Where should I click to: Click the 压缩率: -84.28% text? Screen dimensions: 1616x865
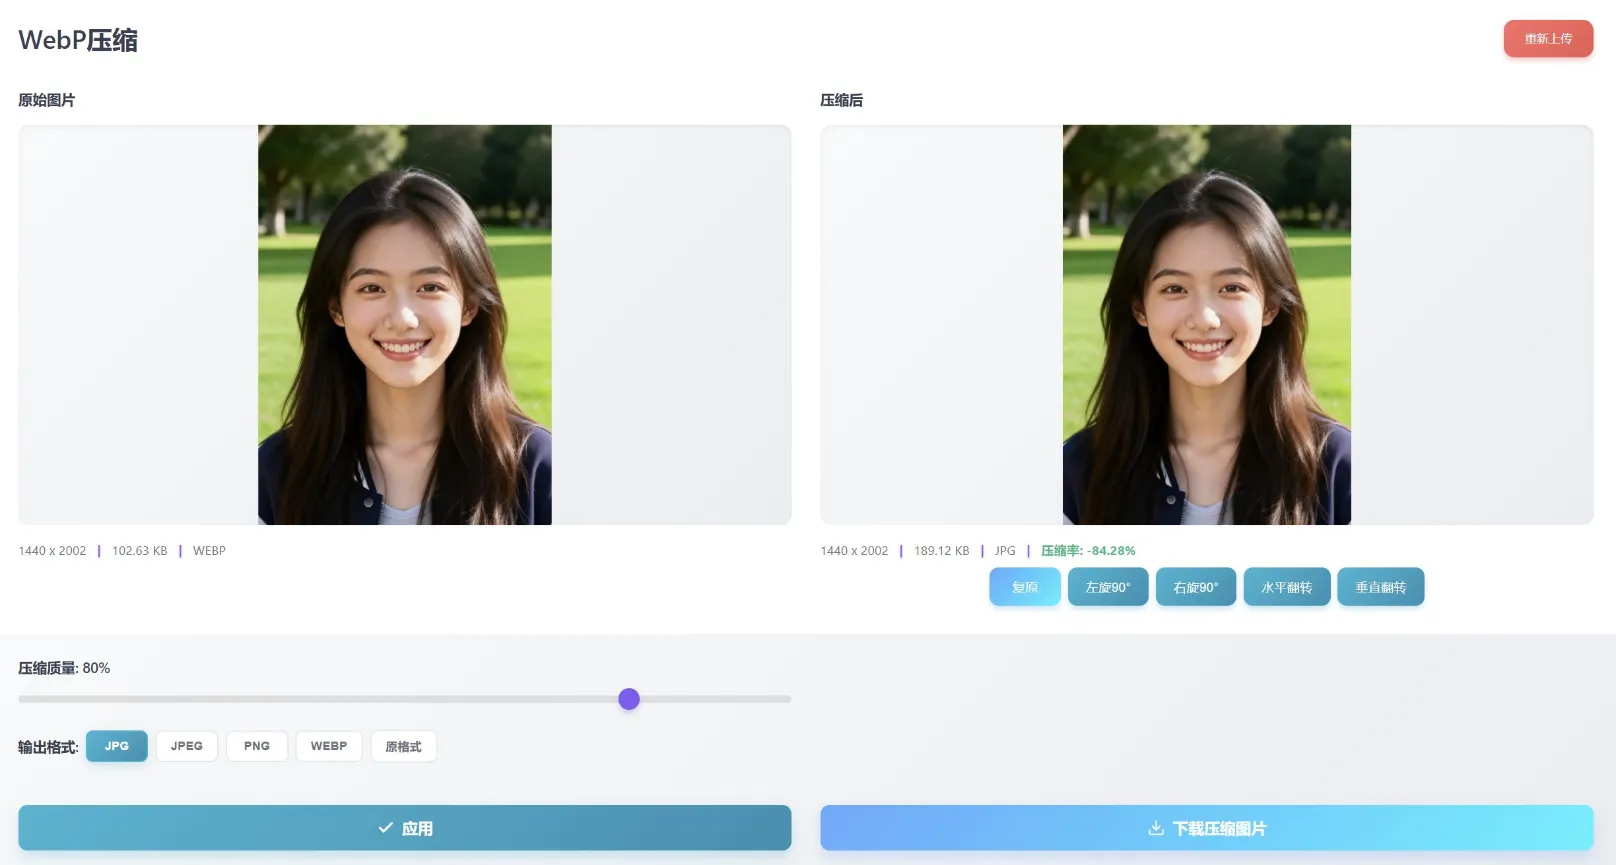pyautogui.click(x=1088, y=551)
